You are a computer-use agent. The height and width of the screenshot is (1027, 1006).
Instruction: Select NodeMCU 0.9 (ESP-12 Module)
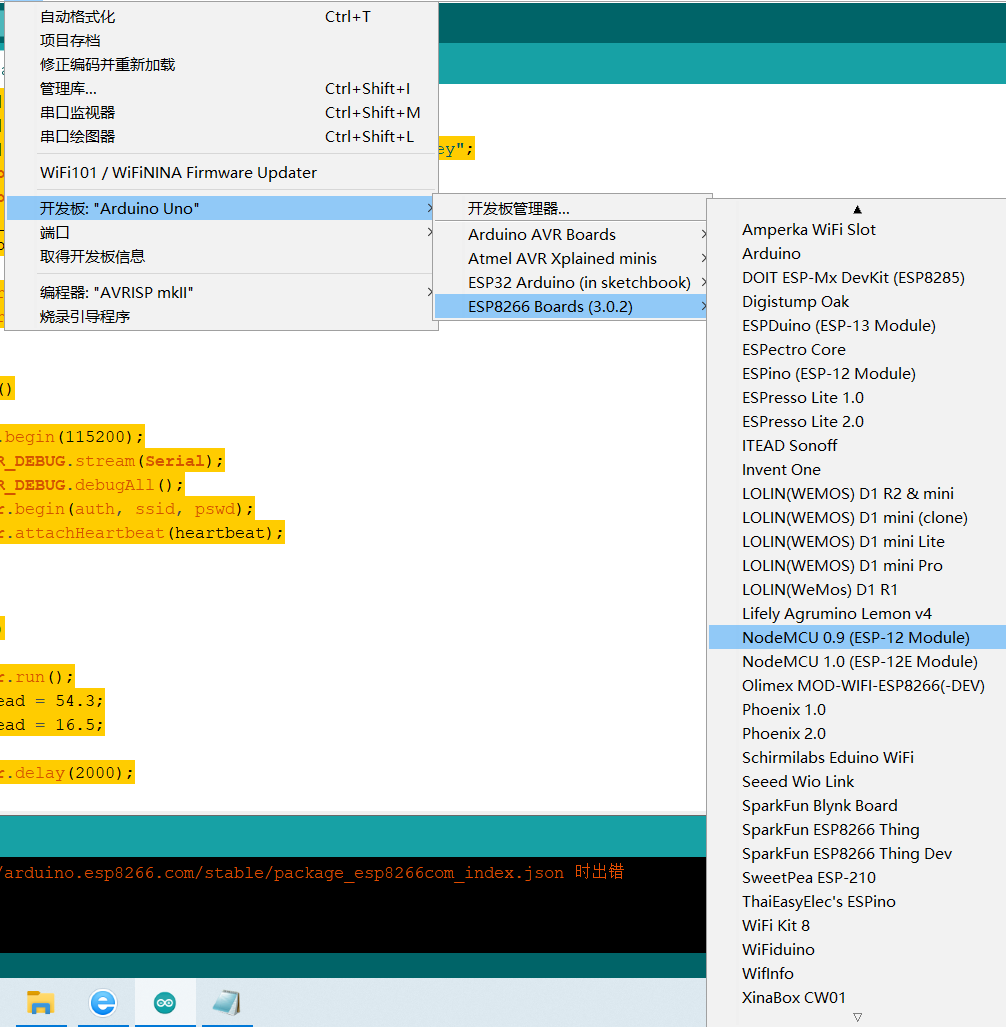point(857,637)
